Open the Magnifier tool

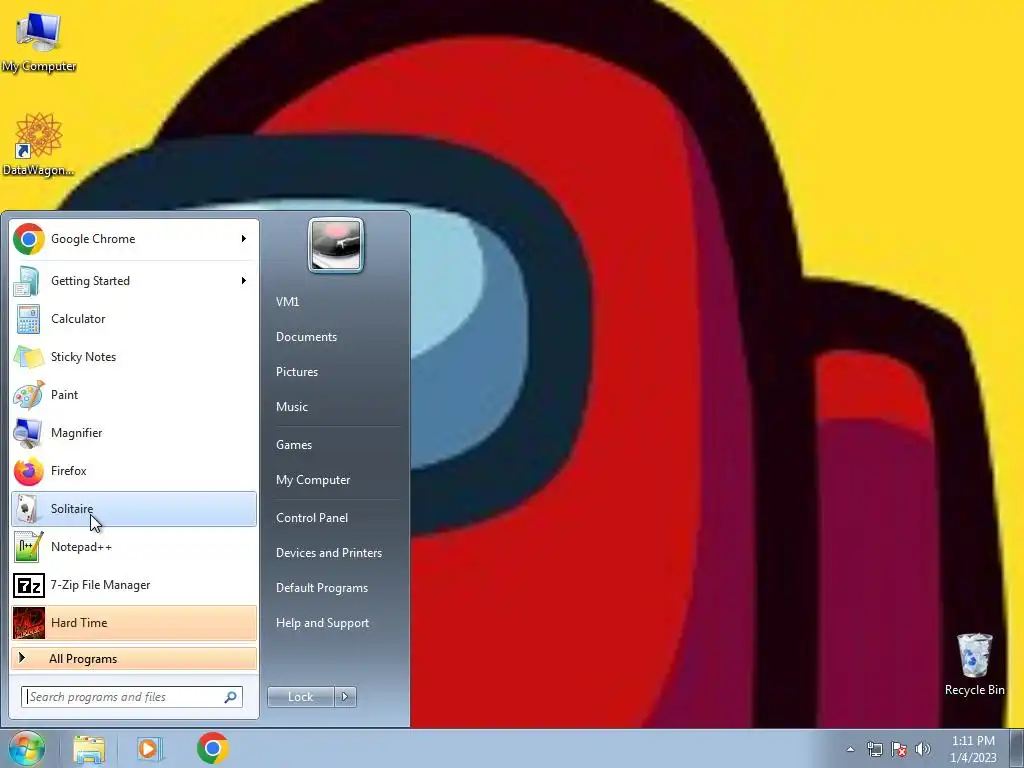[x=134, y=432]
